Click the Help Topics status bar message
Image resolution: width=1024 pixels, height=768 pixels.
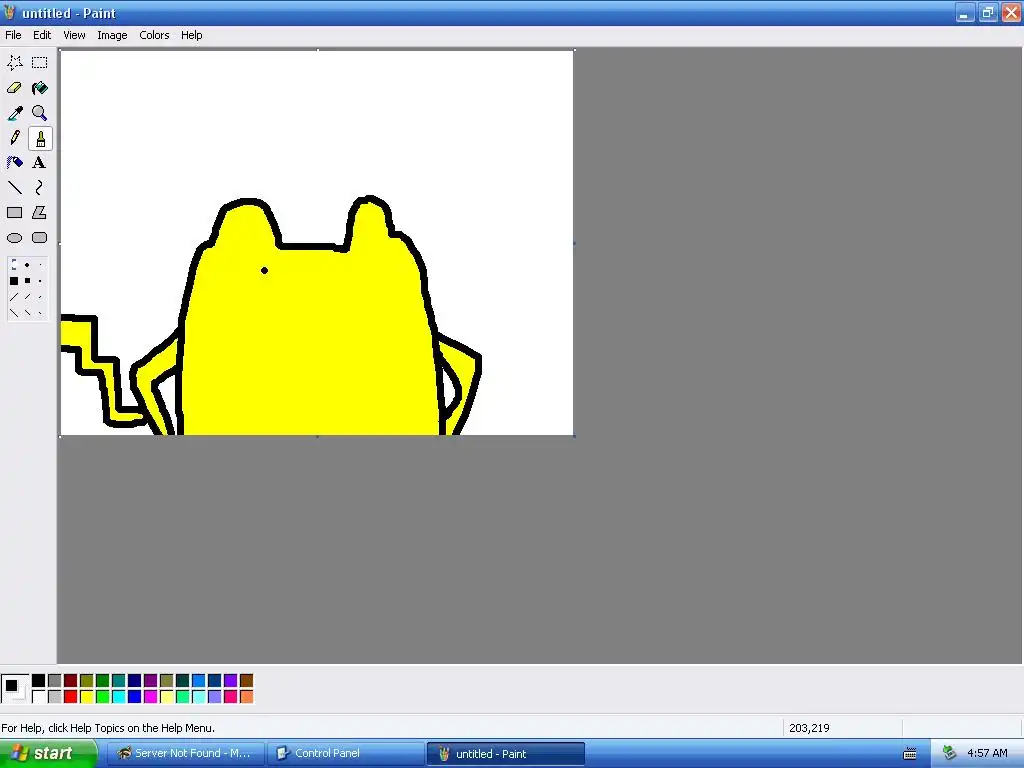(108, 728)
